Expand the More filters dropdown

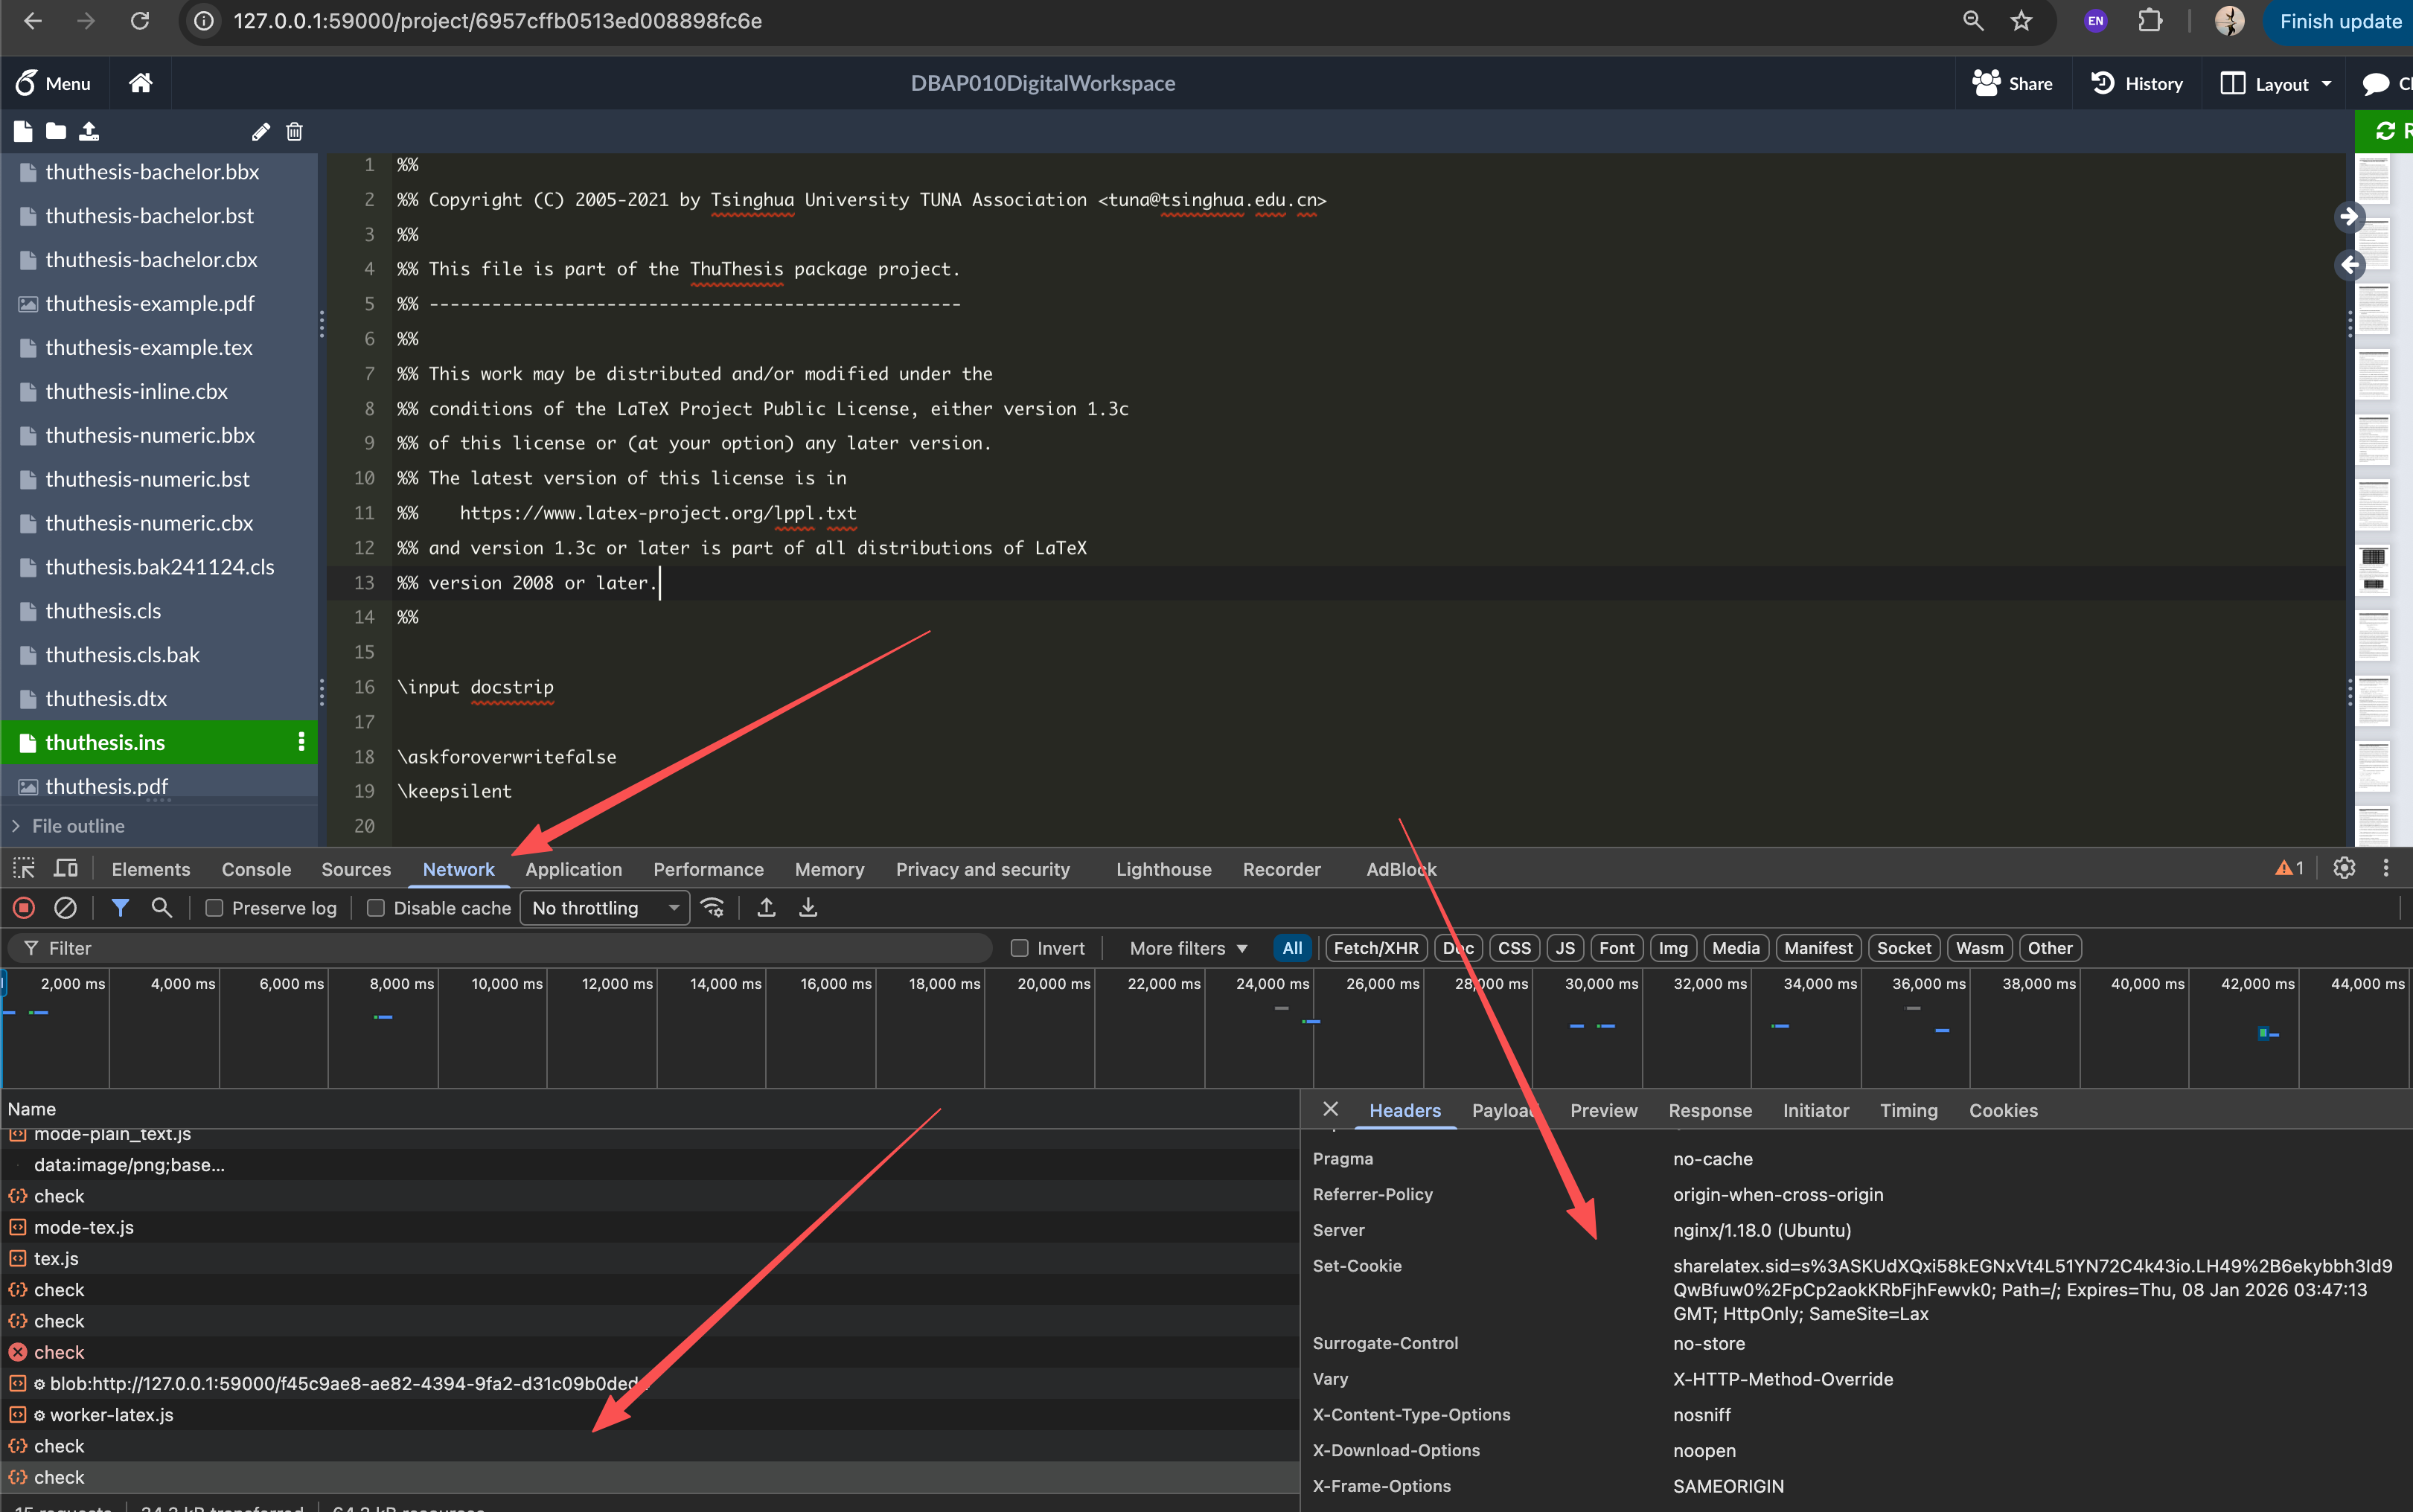click(1188, 948)
